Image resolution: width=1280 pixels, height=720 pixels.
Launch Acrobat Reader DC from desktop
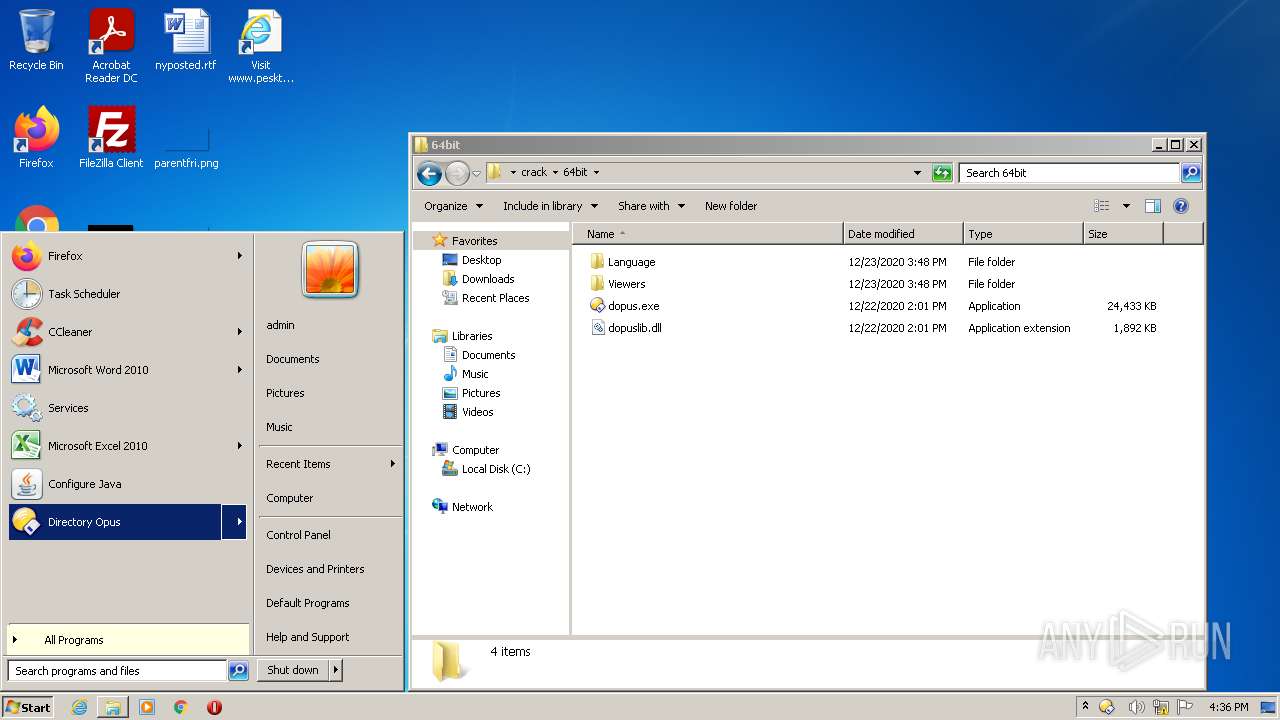tap(111, 46)
